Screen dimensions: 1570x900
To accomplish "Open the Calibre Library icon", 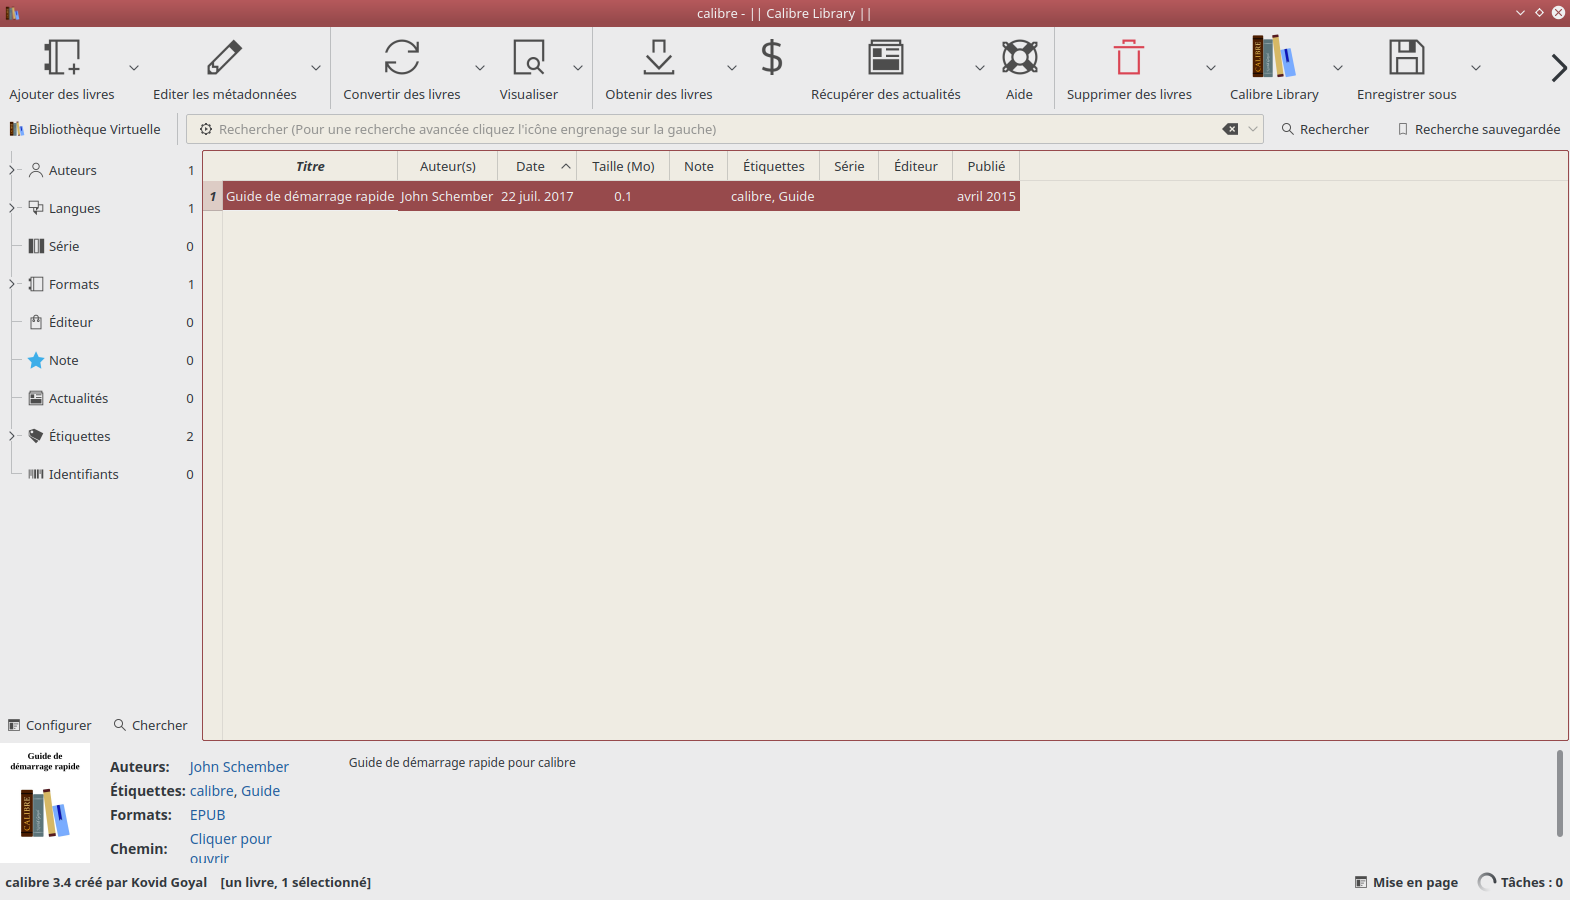I will click(1274, 57).
